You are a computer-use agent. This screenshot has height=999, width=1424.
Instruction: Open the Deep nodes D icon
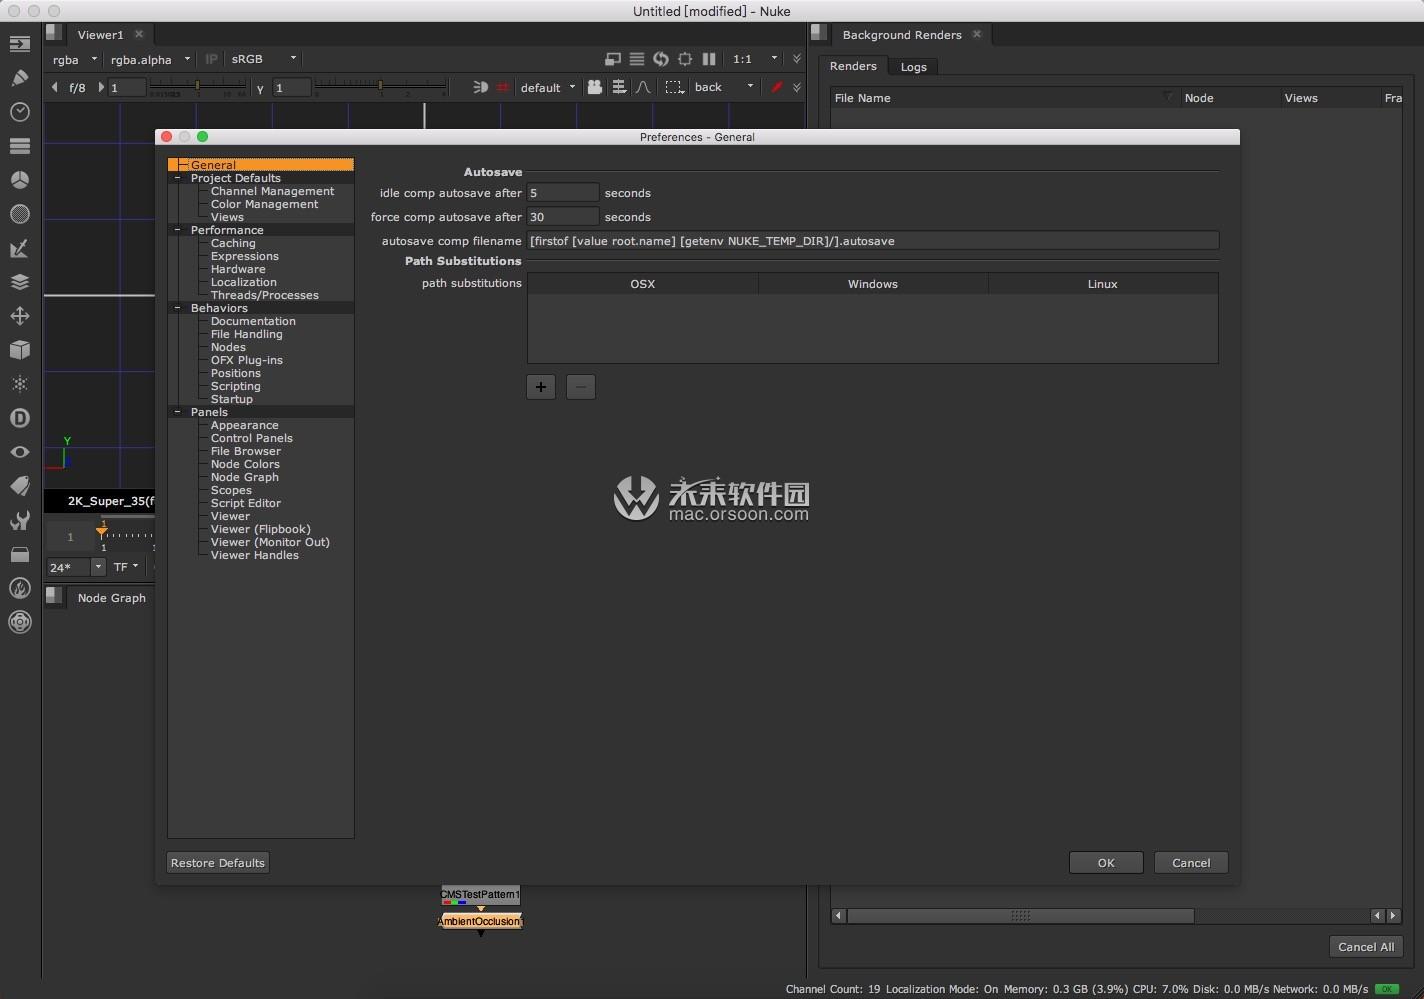[x=19, y=418]
